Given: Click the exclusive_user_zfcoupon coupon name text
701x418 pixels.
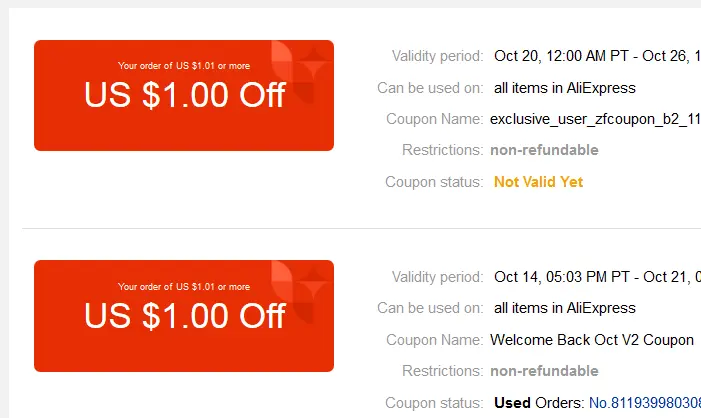Looking at the screenshot, I should click(x=595, y=119).
